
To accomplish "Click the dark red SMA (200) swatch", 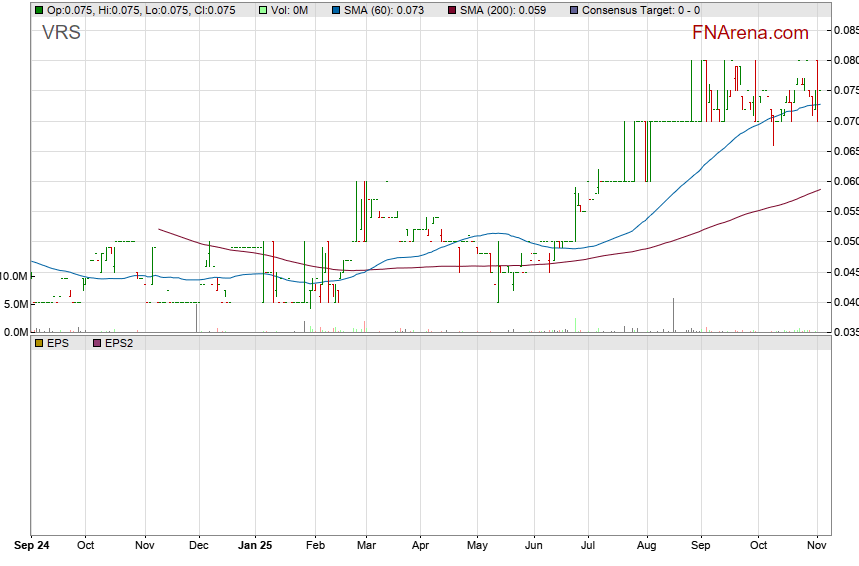I will [451, 10].
